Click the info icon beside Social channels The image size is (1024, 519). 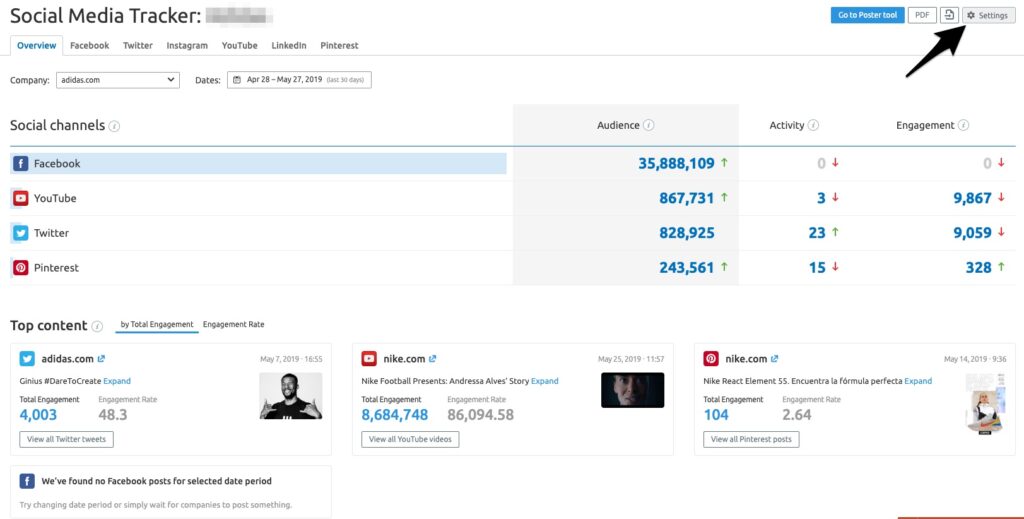click(x=114, y=126)
